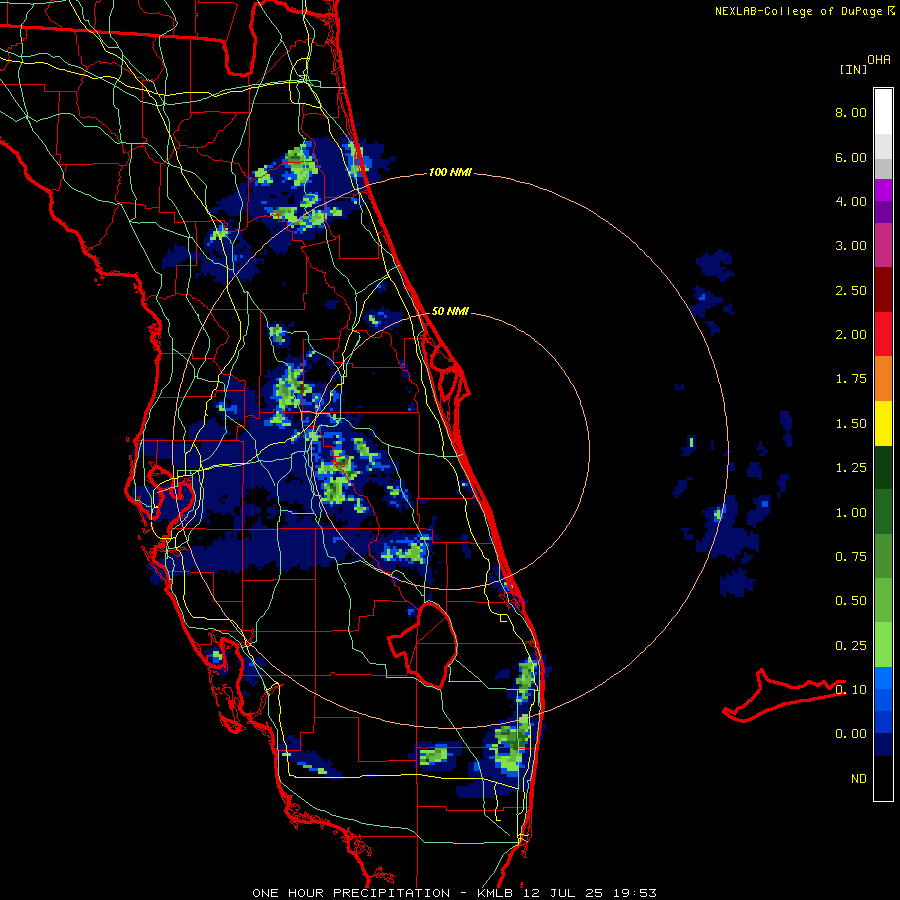
Task: Select the 6.00 legend value
Action: [x=851, y=157]
